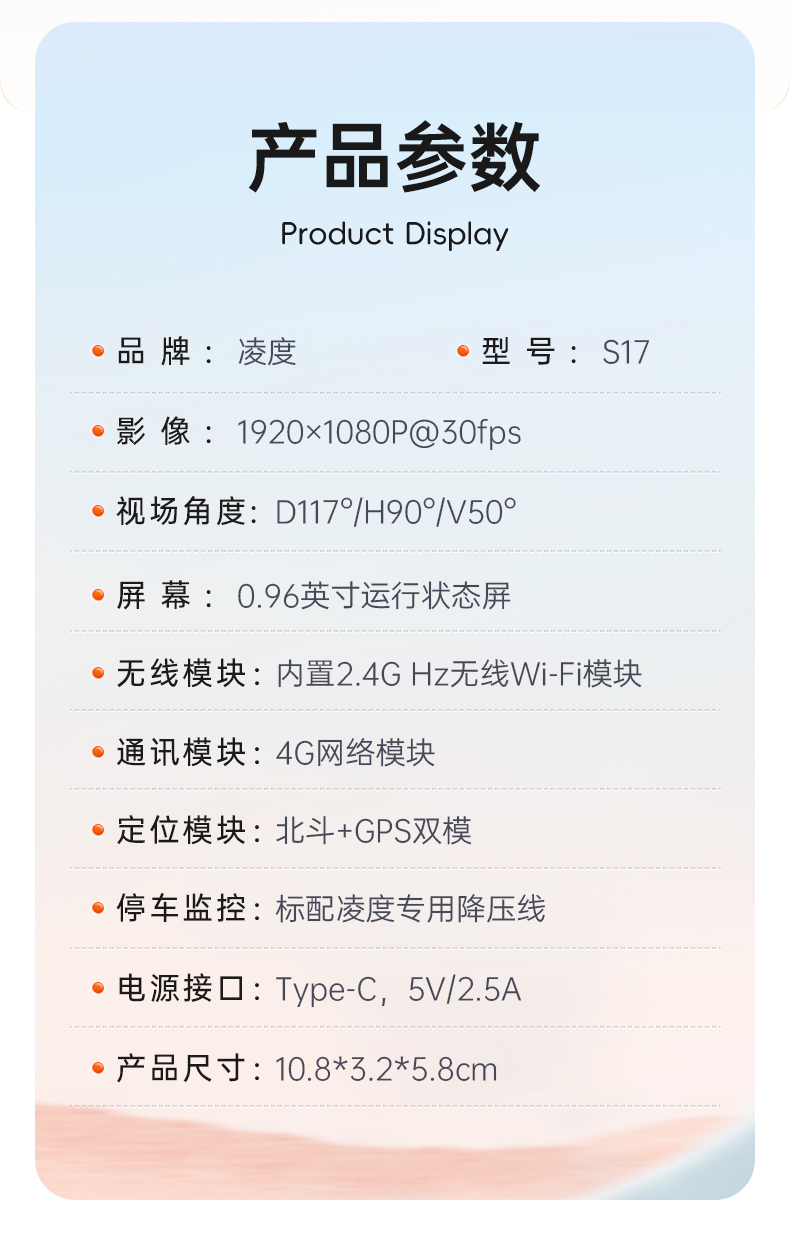This screenshot has width=790, height=1258.
Task: Click the orange bullet beside 品牌
Action: click(x=98, y=351)
